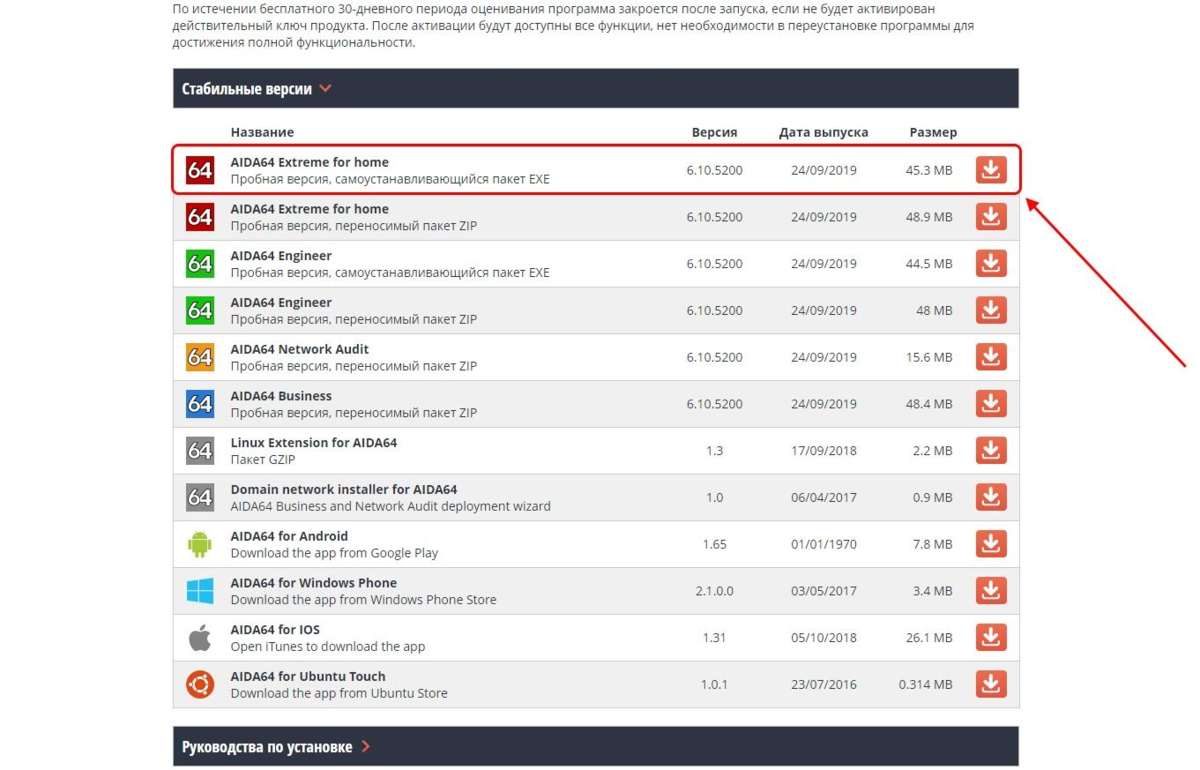Click 'Download the app from Google Play' text
The height and width of the screenshot is (770, 1200).
tap(334, 553)
